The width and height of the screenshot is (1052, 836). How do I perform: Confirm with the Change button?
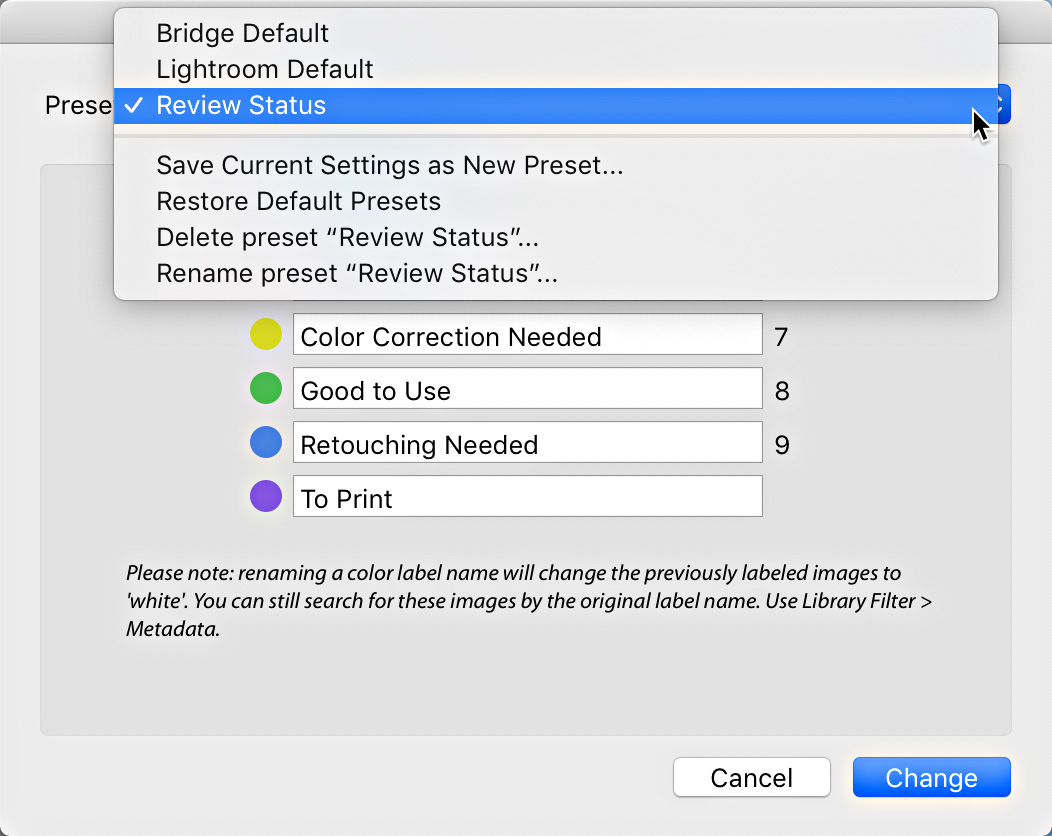pyautogui.click(x=931, y=777)
